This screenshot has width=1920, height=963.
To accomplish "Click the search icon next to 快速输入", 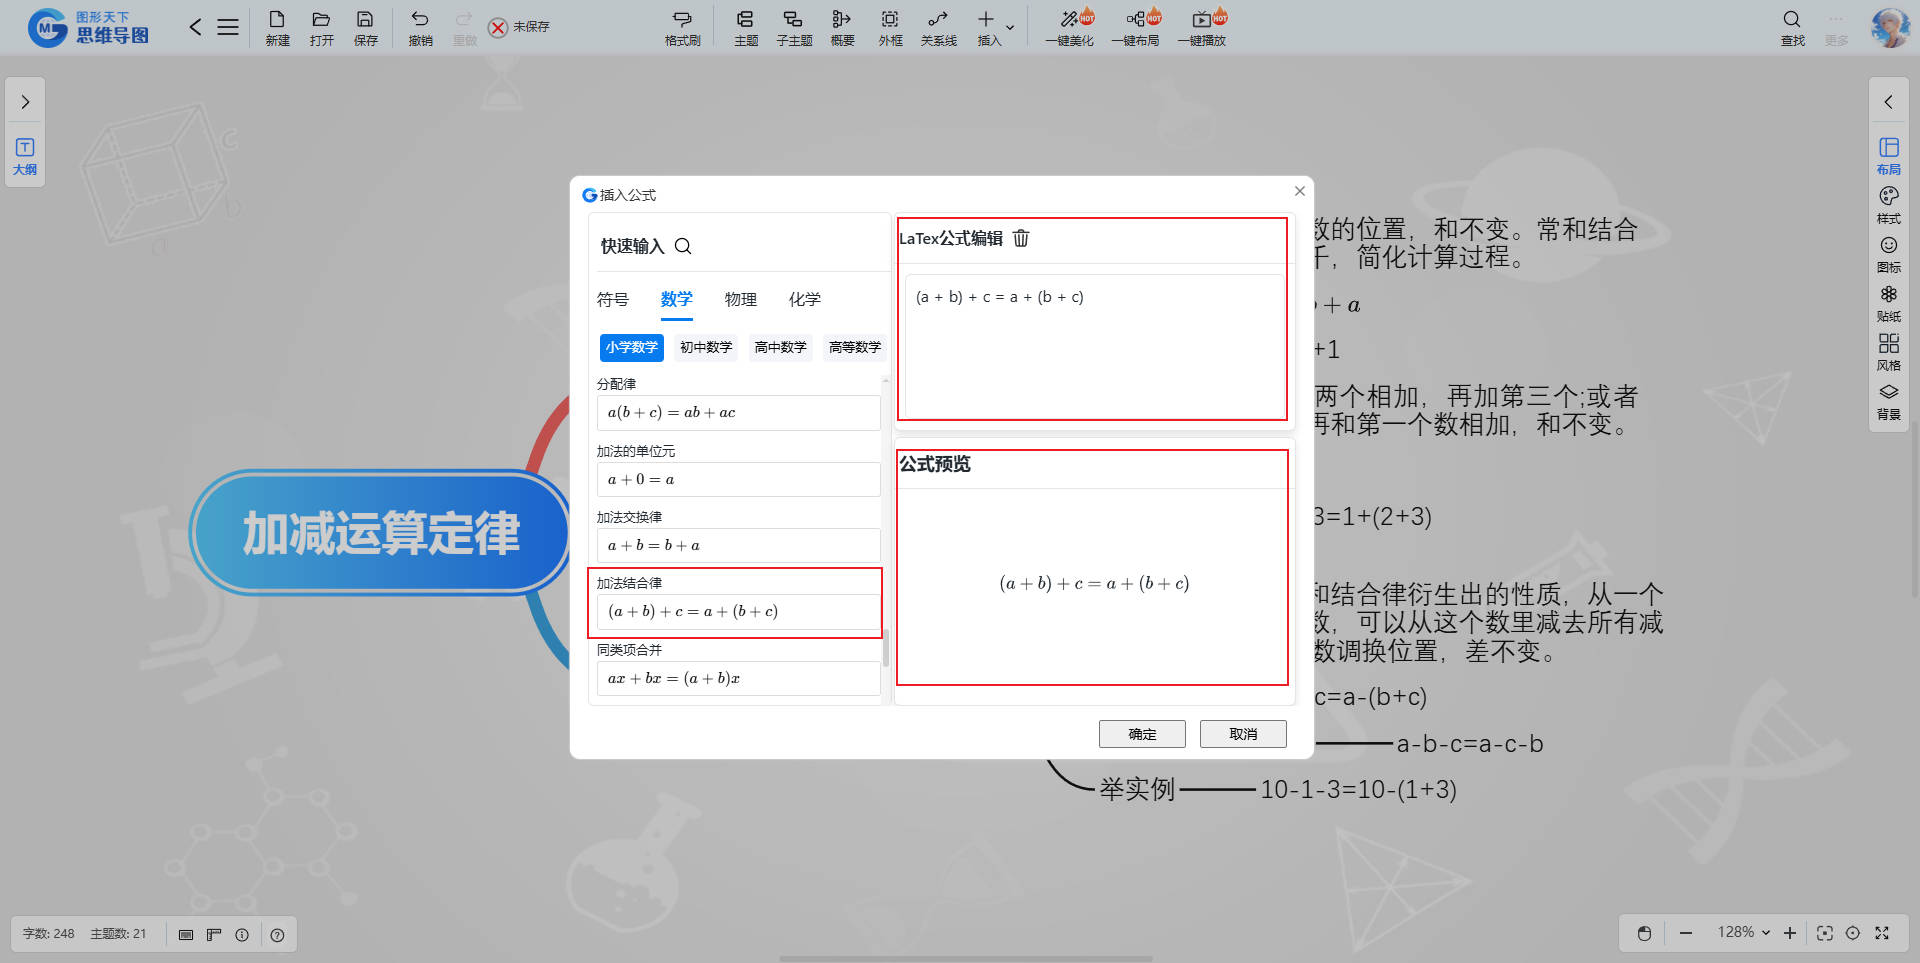I will point(683,246).
